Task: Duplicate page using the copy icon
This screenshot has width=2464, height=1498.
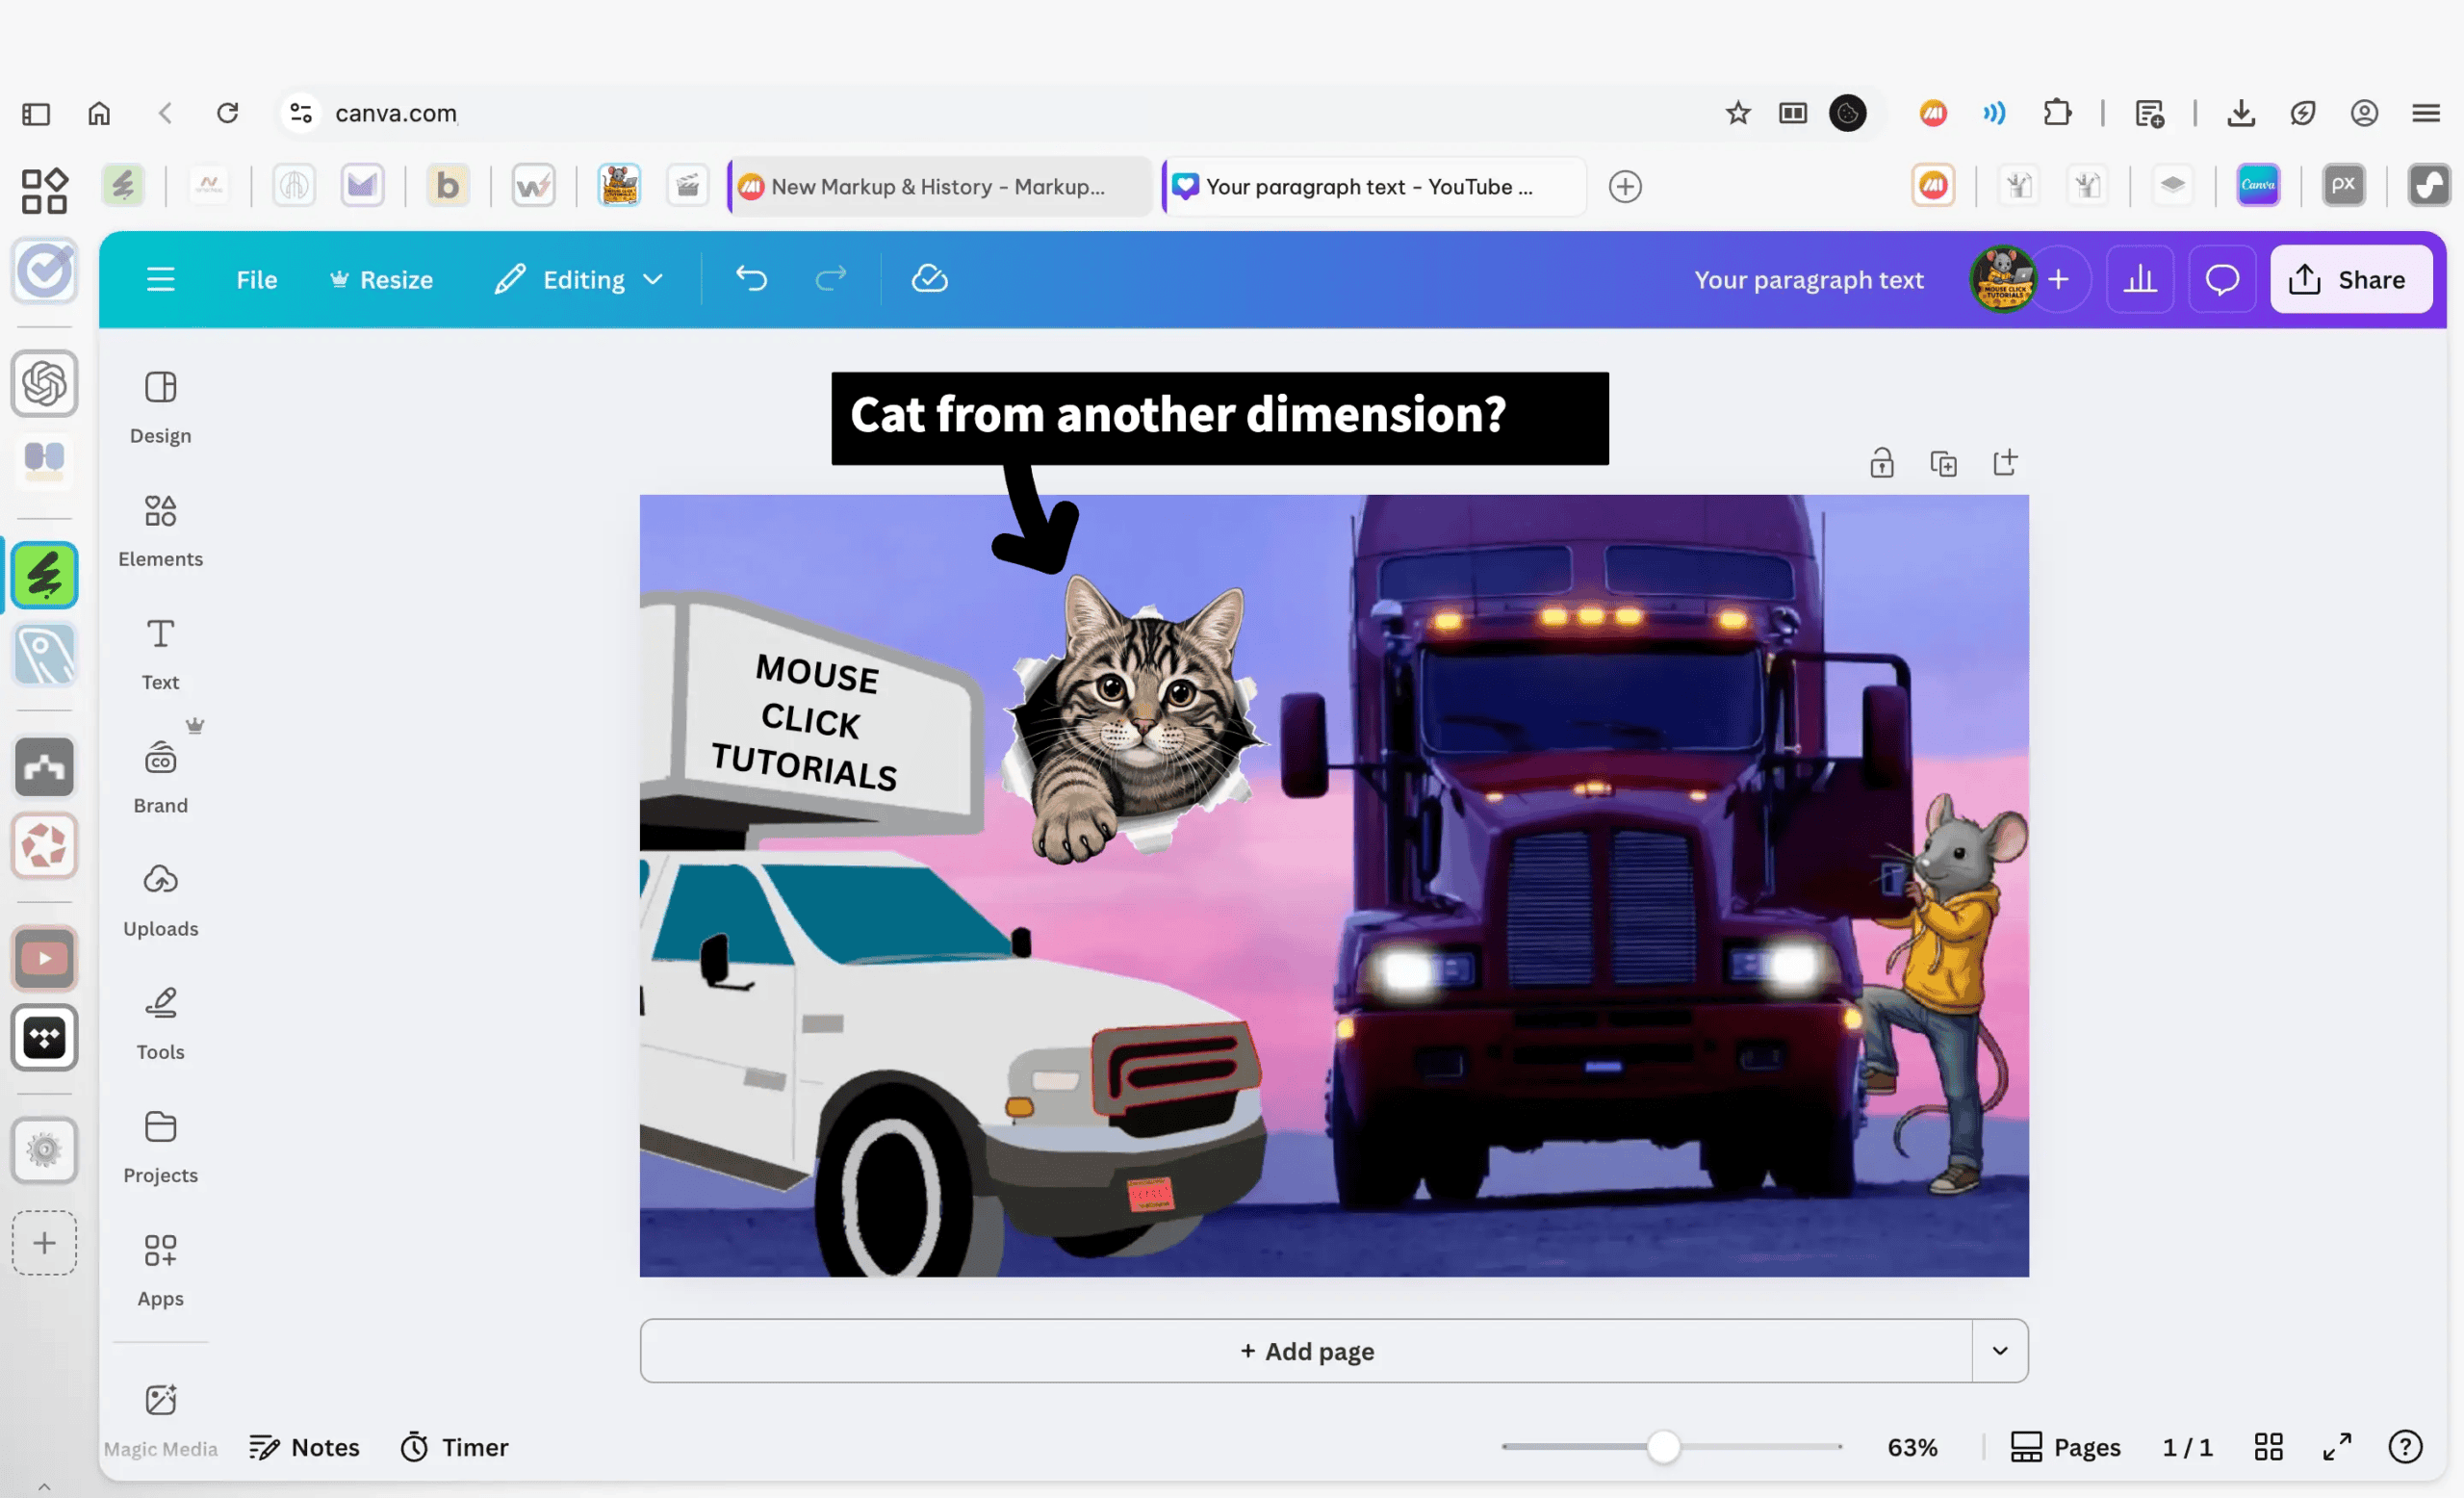Action: pos(1942,464)
